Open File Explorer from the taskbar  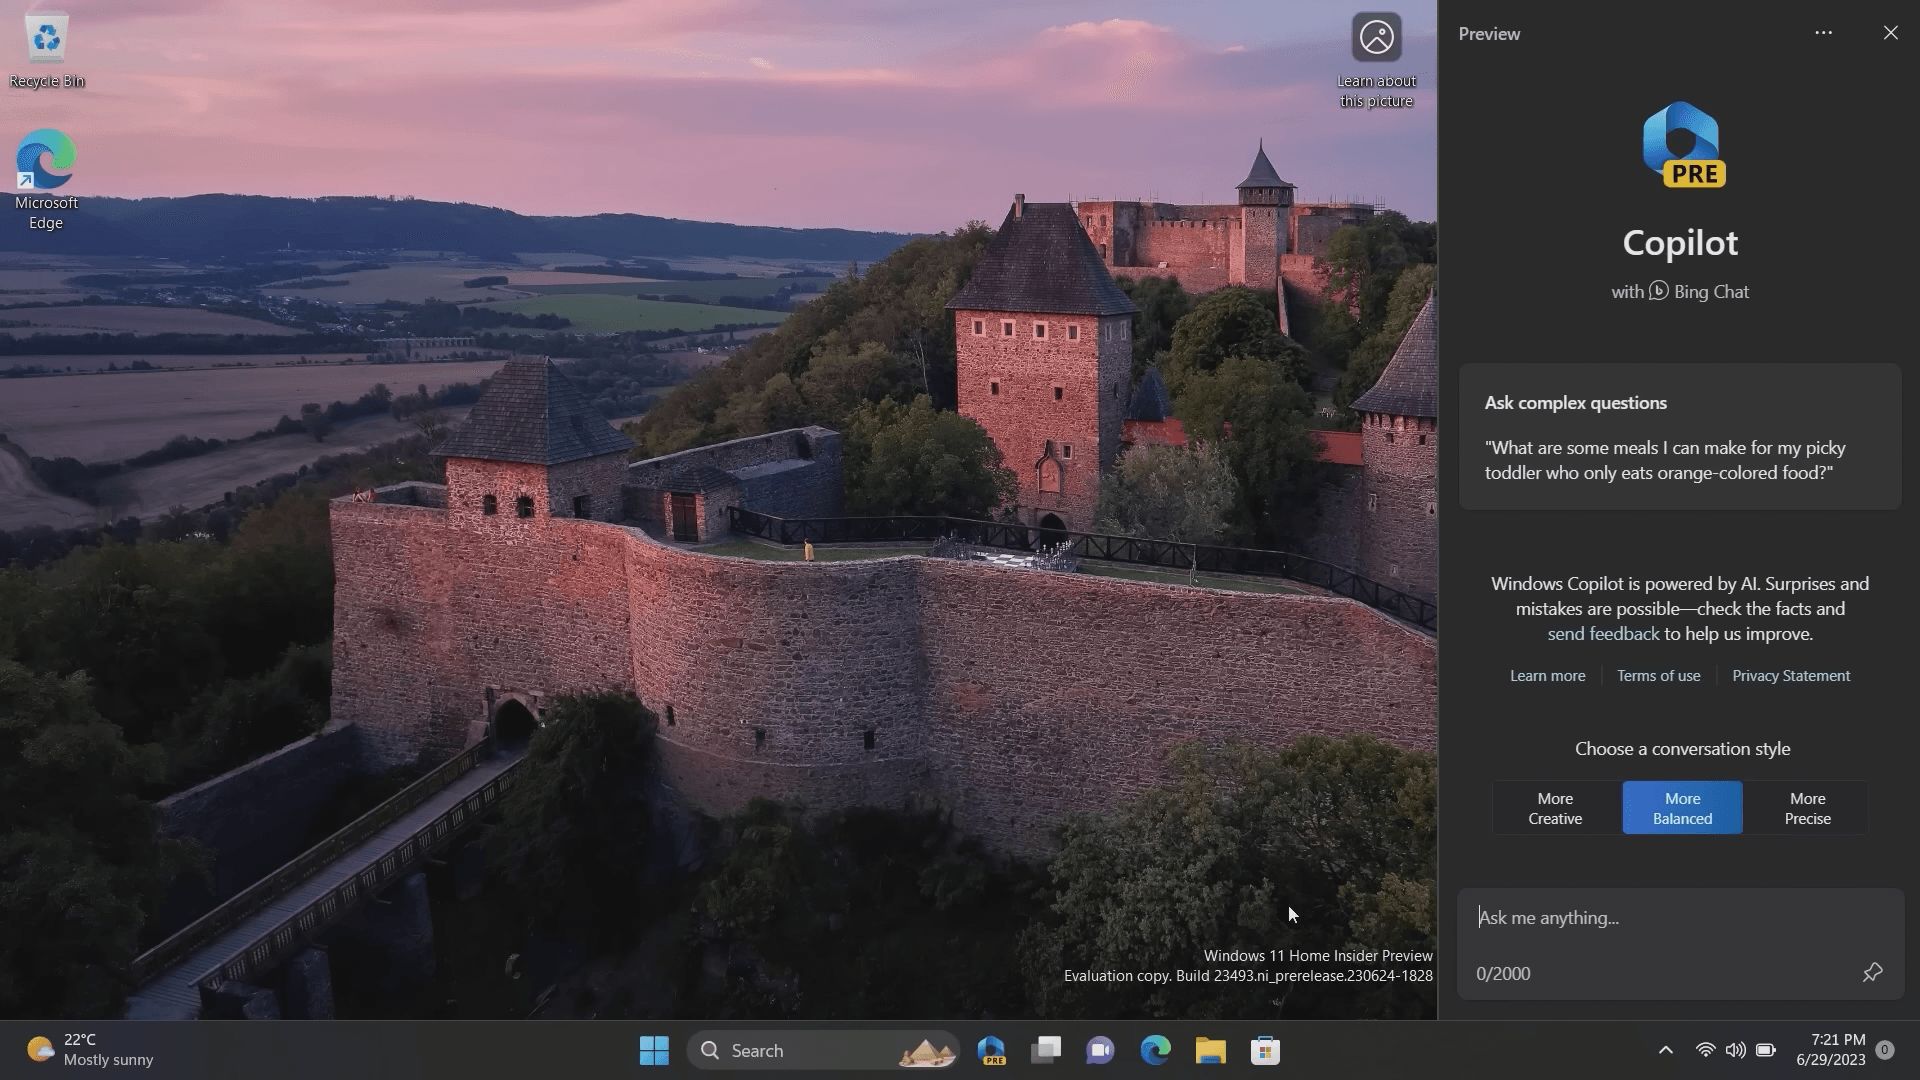coord(1210,1050)
